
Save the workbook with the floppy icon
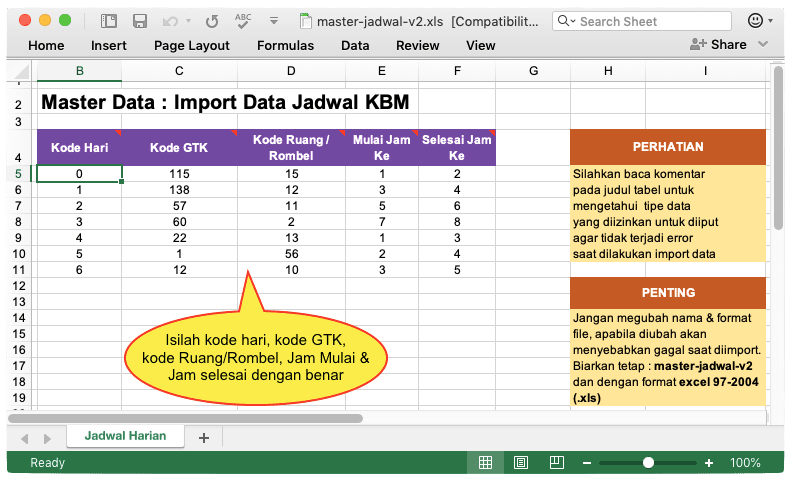coord(140,21)
